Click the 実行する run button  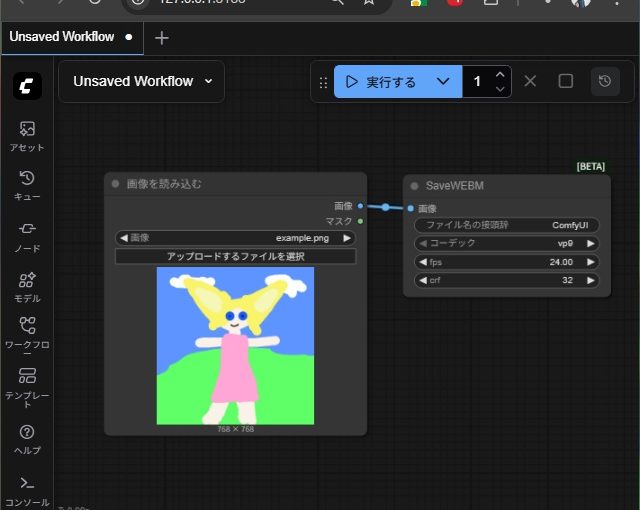pos(380,82)
